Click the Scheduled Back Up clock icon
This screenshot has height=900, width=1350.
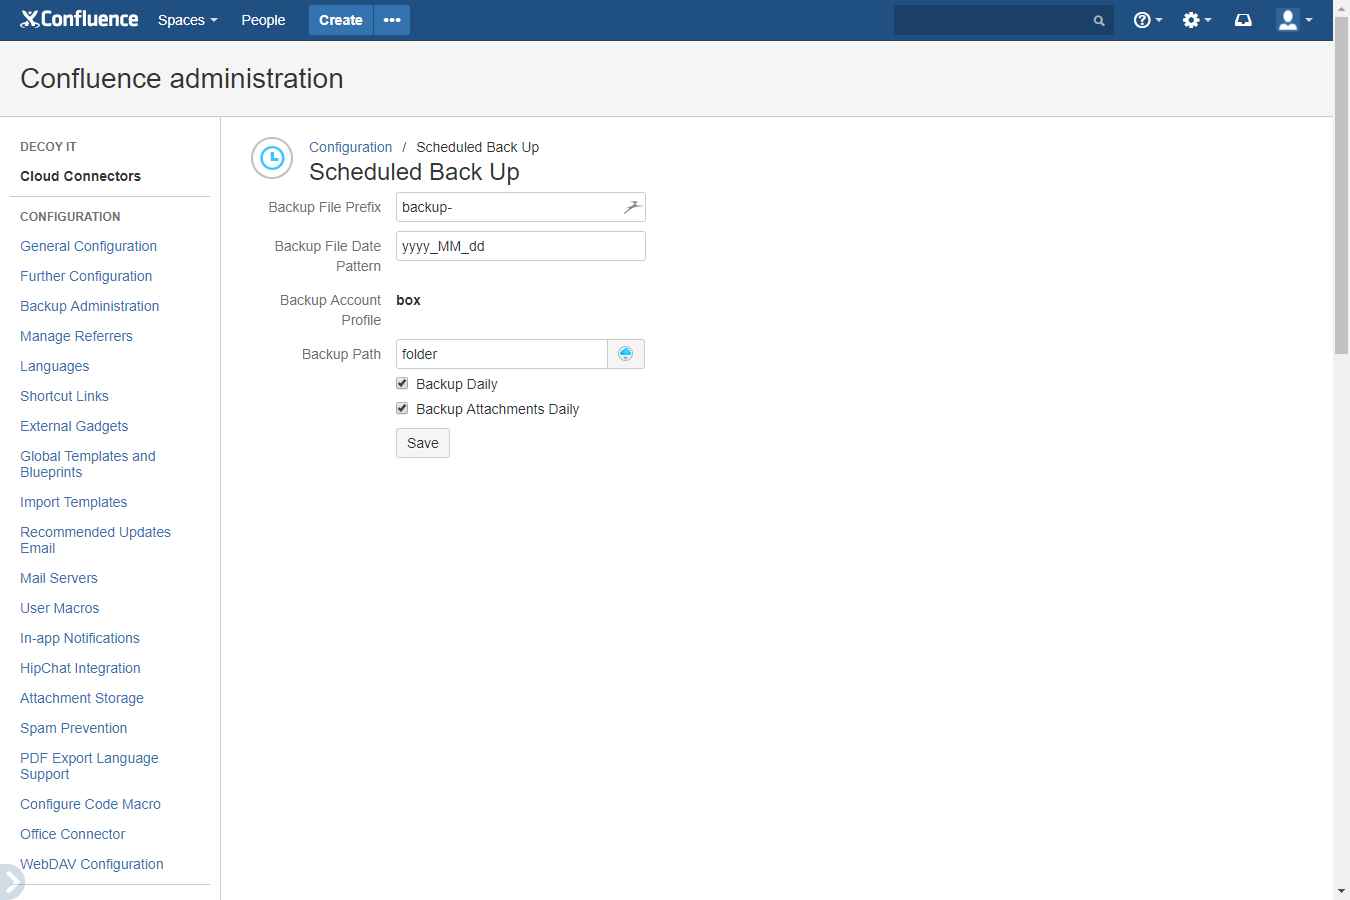pos(272,158)
